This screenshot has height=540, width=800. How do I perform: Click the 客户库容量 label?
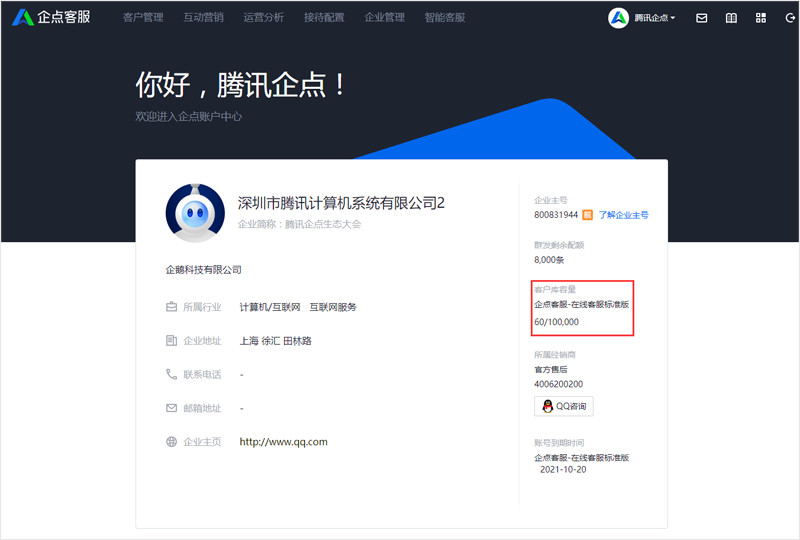555,289
